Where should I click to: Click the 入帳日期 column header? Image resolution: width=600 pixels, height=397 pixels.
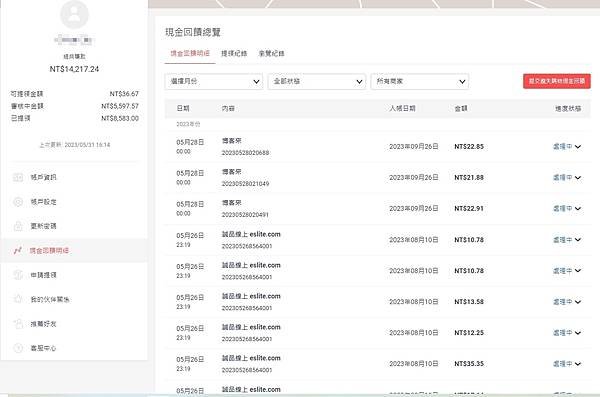click(x=402, y=108)
